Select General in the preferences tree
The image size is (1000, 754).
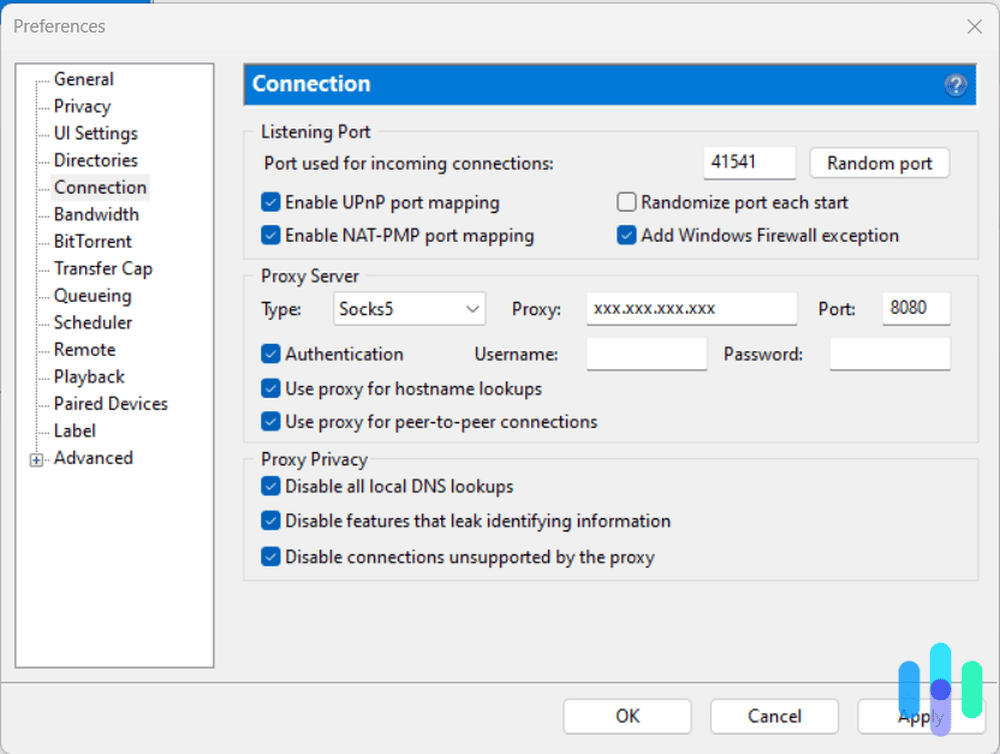(84, 79)
